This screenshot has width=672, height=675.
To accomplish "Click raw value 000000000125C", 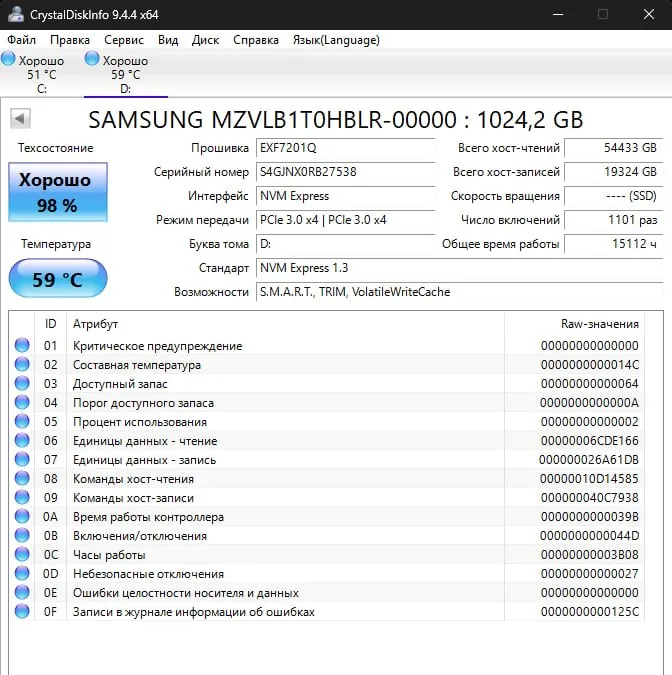I will click(589, 612).
